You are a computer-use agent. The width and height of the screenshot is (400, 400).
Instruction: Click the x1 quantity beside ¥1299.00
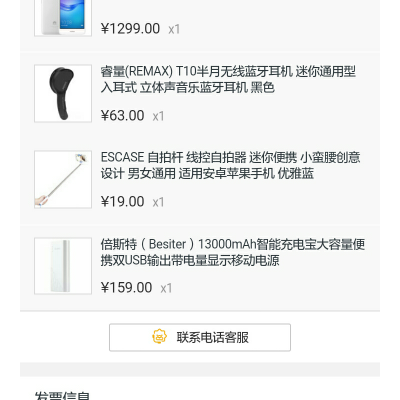tap(174, 29)
